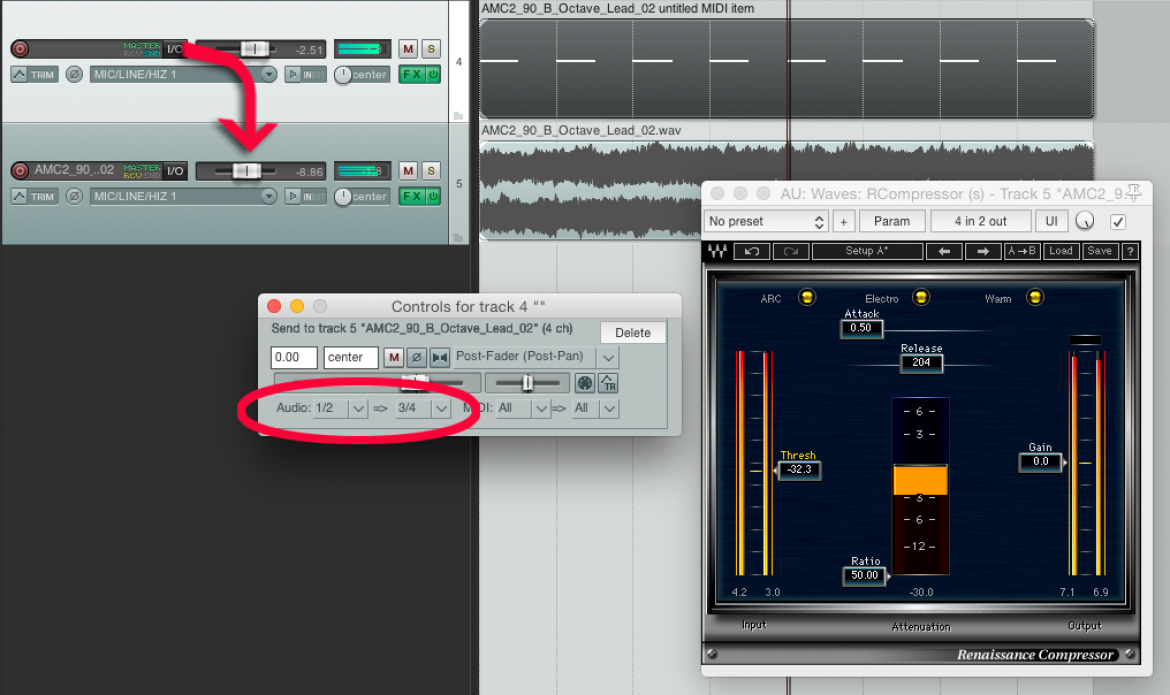This screenshot has height=695, width=1170.
Task: Mute track 4
Action: [407, 49]
